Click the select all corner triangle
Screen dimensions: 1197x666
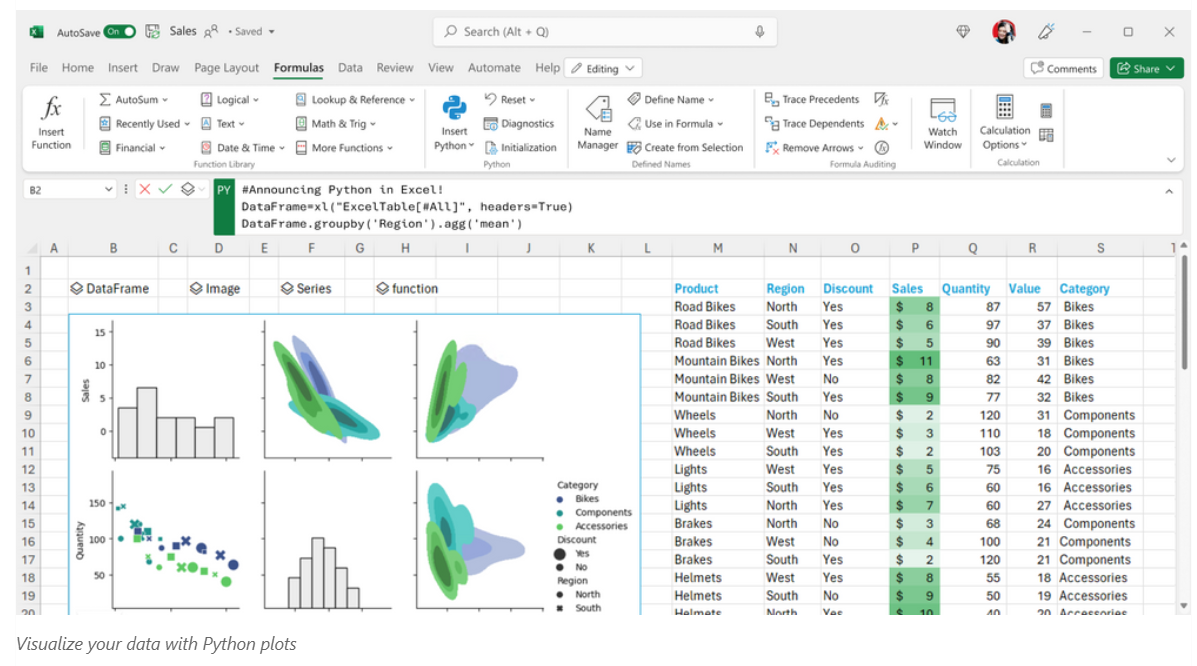click(x=32, y=248)
